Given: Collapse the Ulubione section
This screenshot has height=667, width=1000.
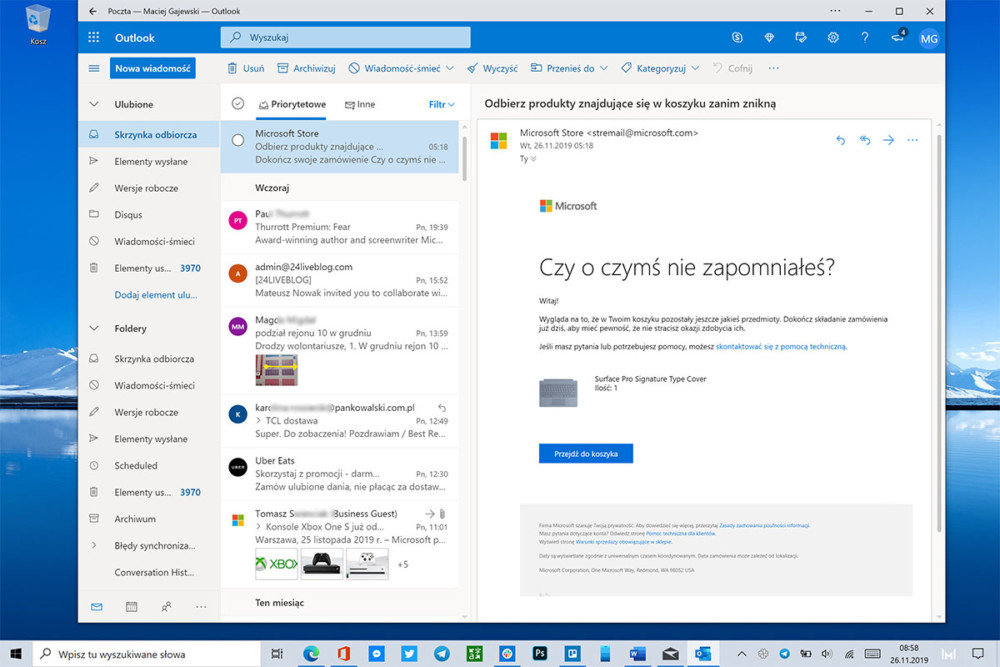Looking at the screenshot, I should (94, 104).
